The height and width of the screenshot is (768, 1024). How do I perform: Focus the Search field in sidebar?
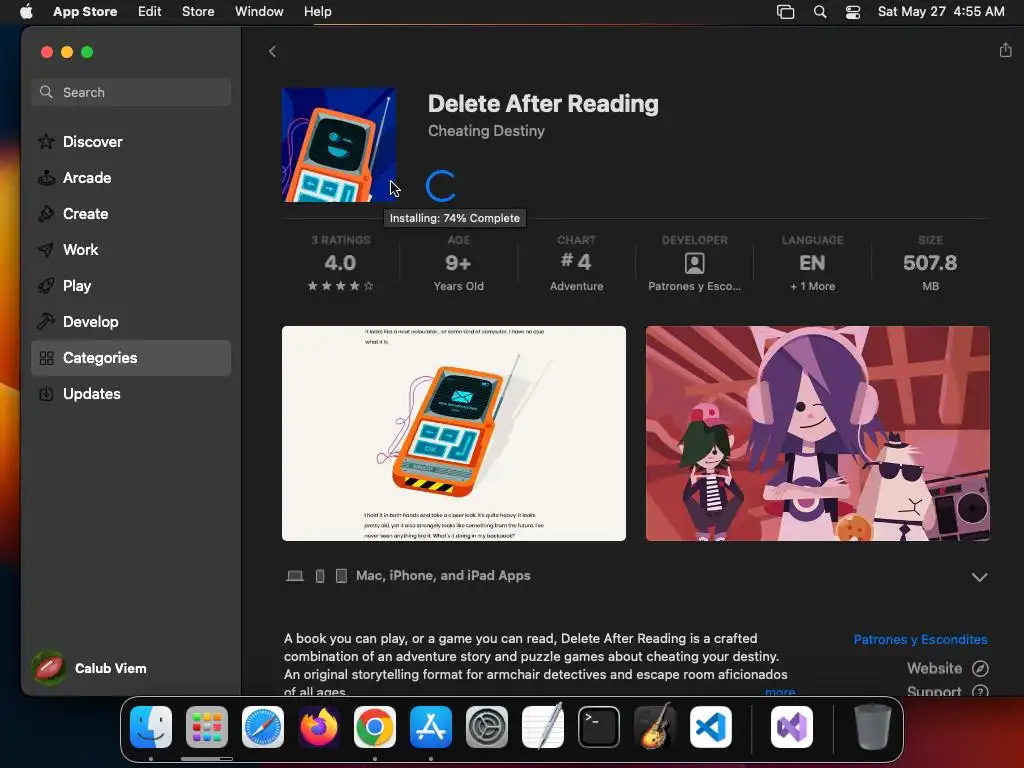pyautogui.click(x=131, y=92)
